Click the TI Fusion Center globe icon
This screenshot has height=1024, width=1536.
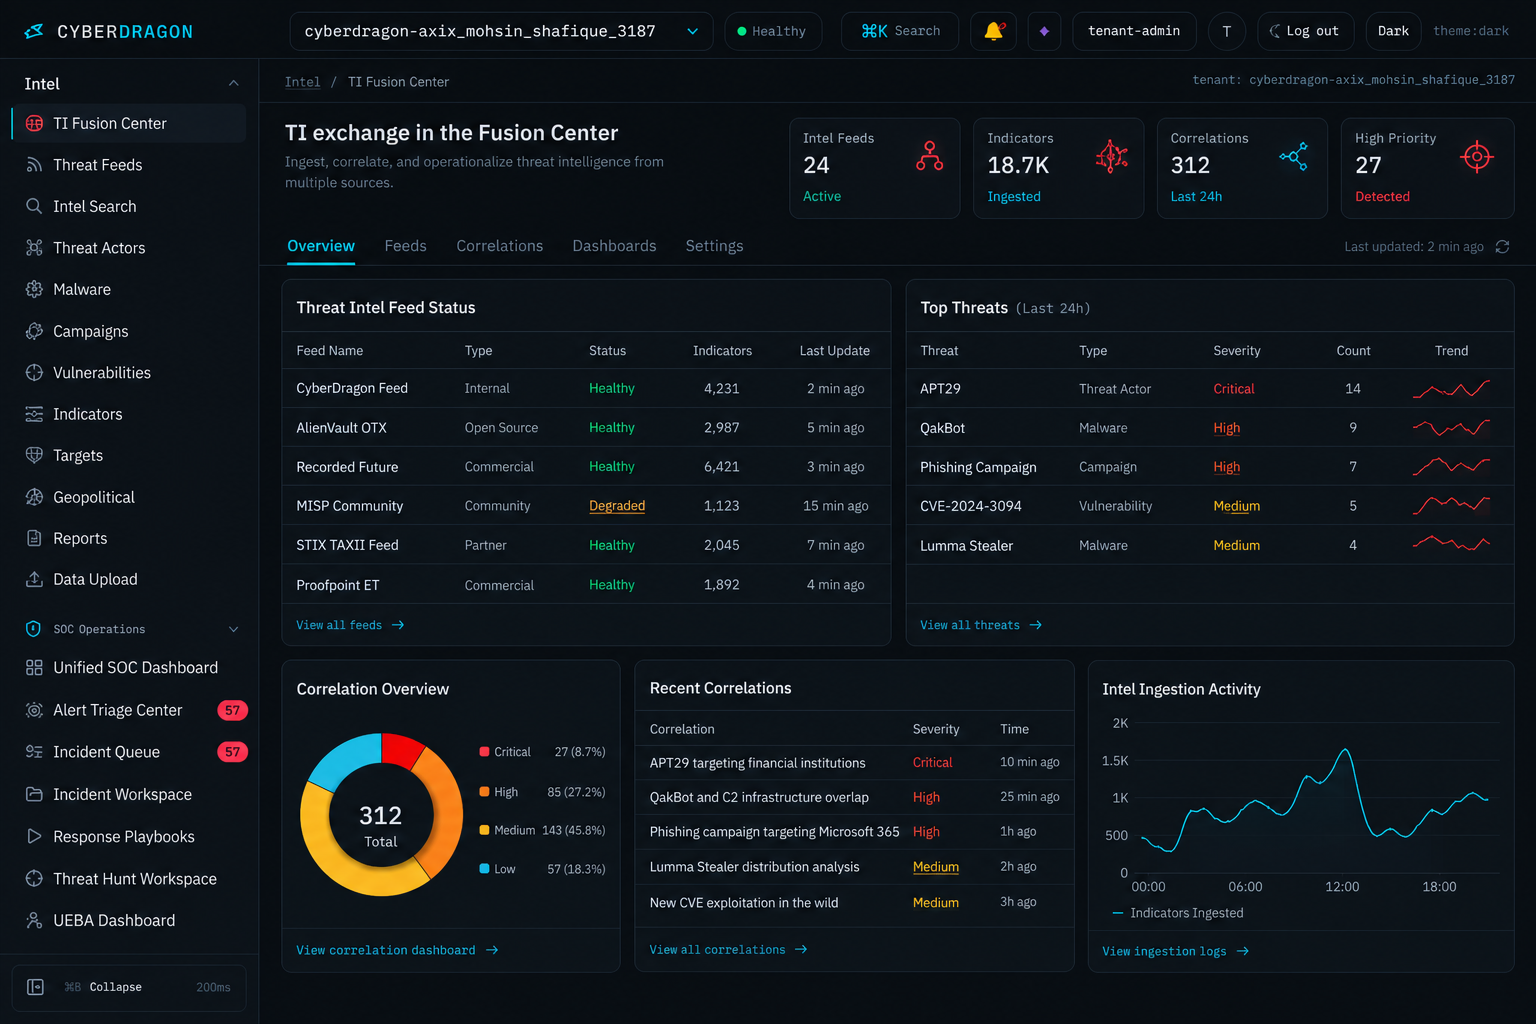pyautogui.click(x=34, y=123)
